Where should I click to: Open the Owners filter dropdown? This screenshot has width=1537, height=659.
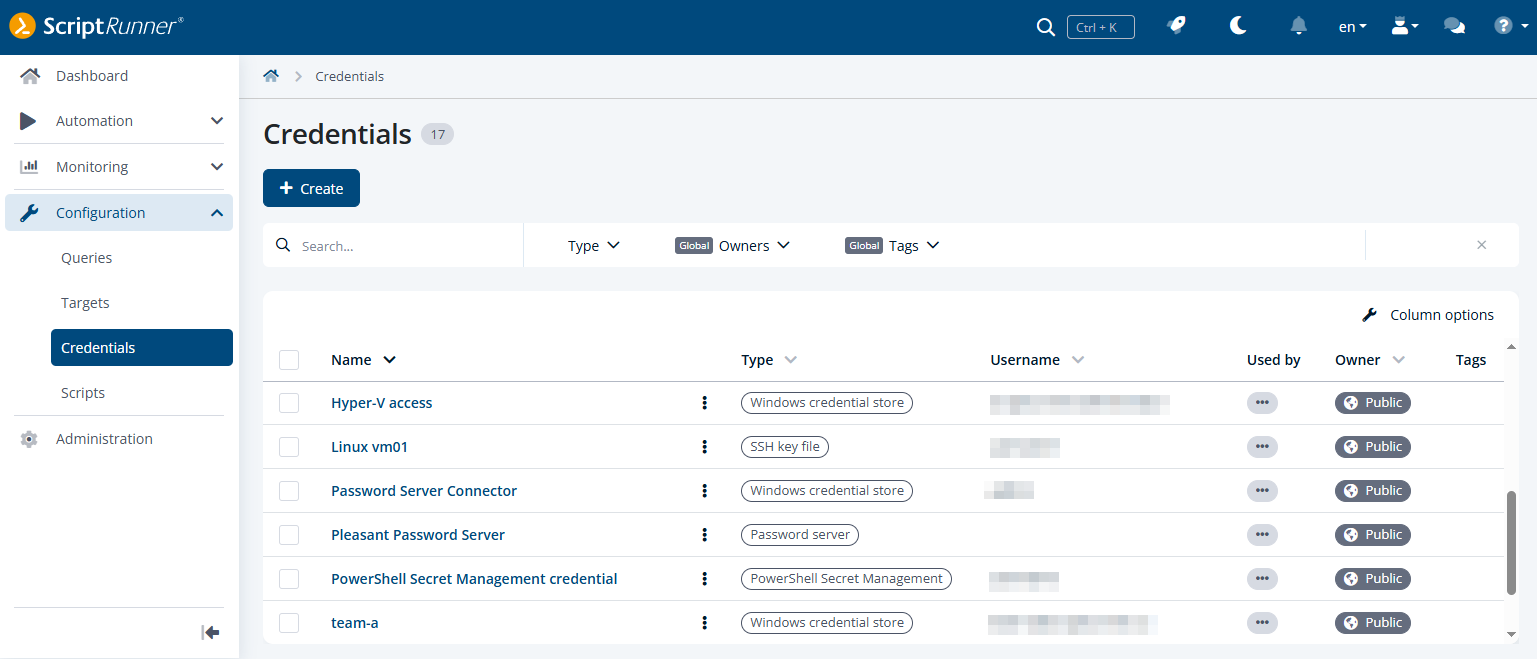(x=733, y=246)
